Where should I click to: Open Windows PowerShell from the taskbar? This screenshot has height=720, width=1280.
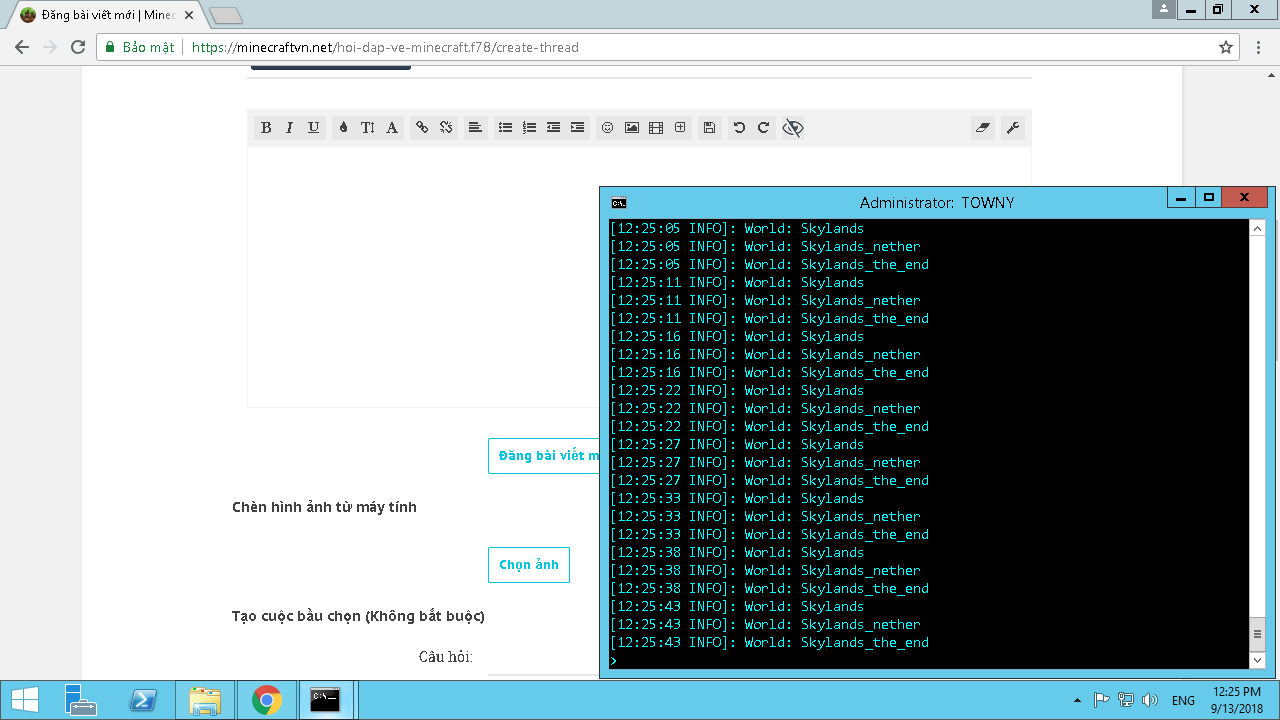click(143, 700)
